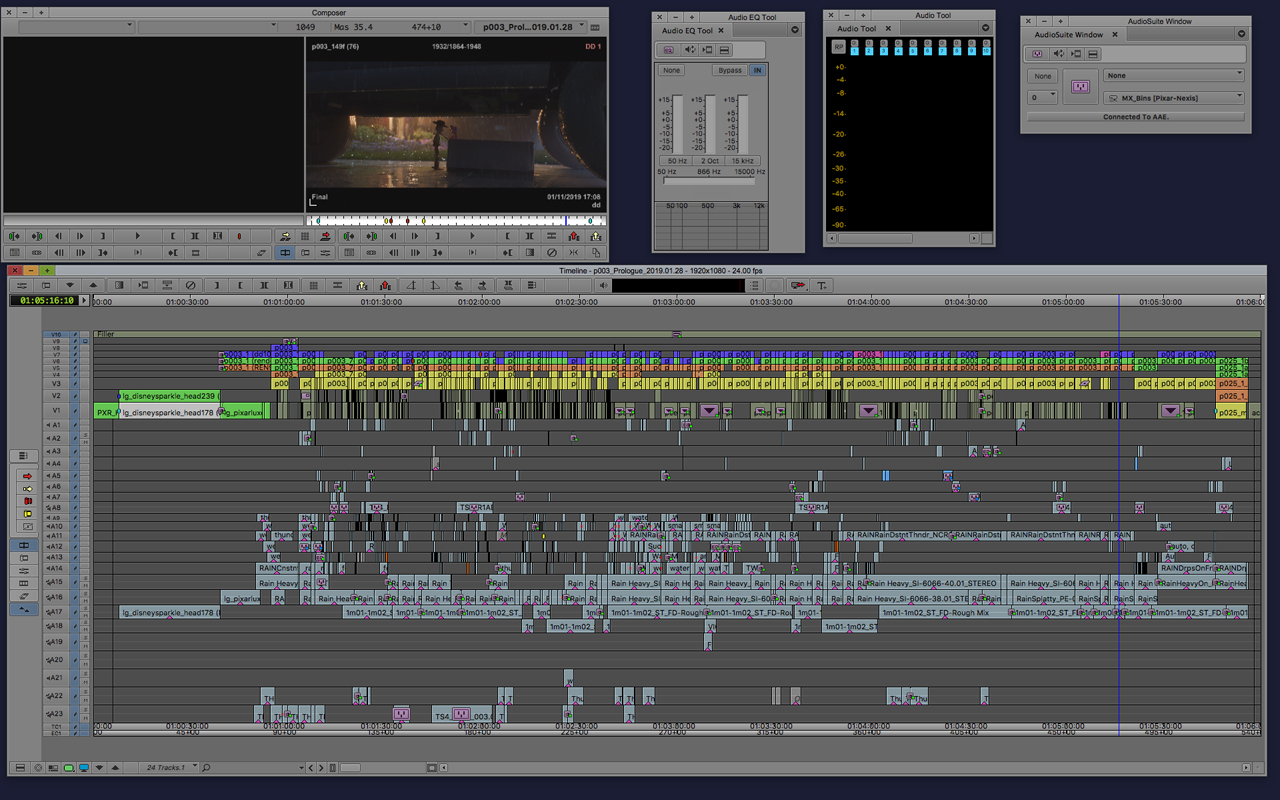Select the Audio EQ Tool tab
Image resolution: width=1280 pixels, height=800 pixels.
(692, 30)
